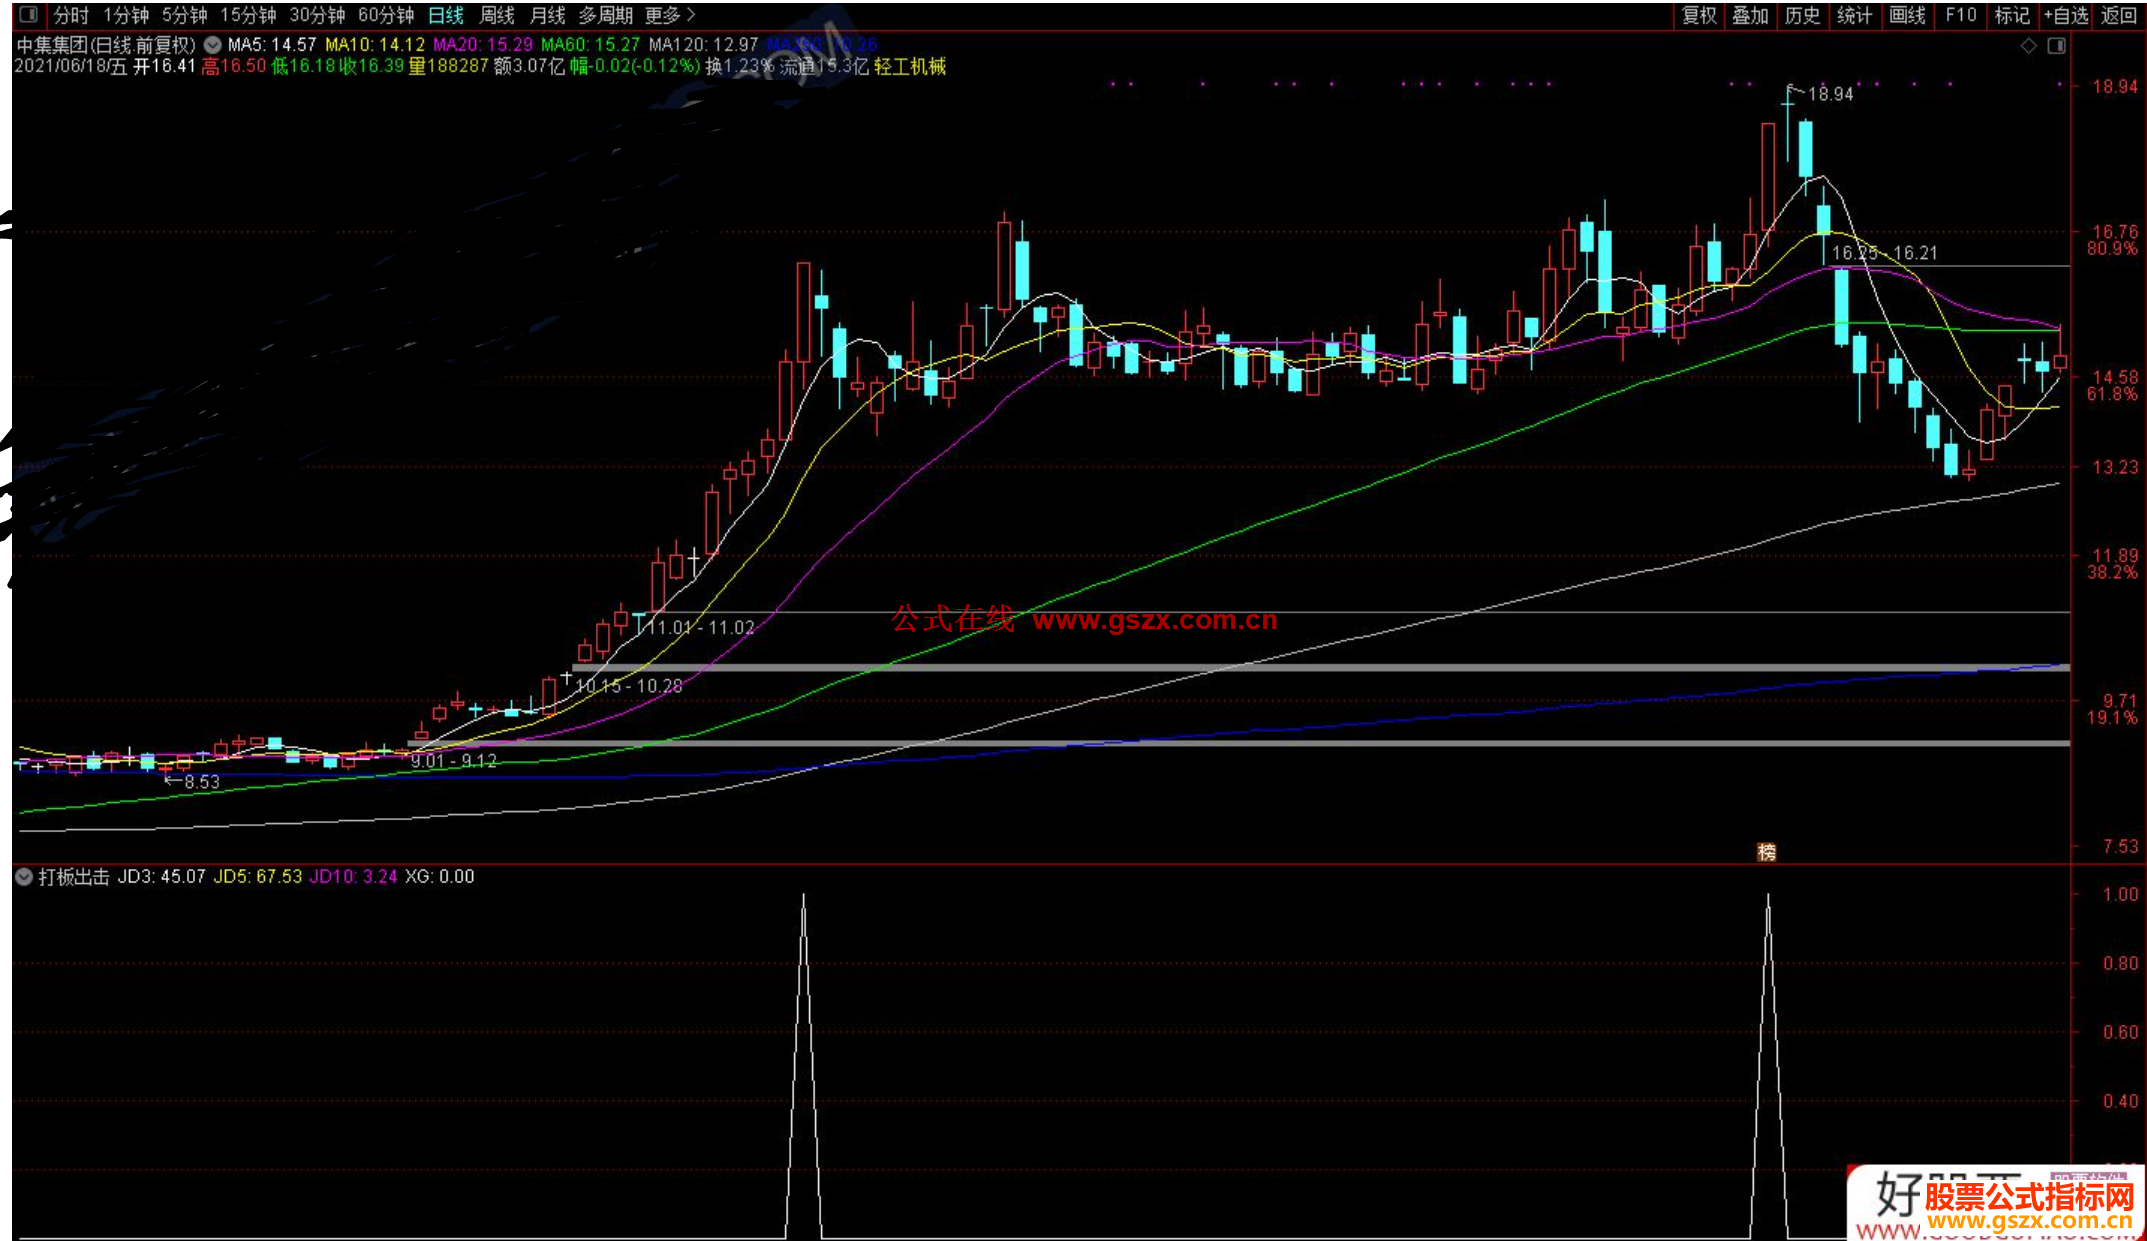Add stock via +自选 button
The image size is (2147, 1241).
2066,15
